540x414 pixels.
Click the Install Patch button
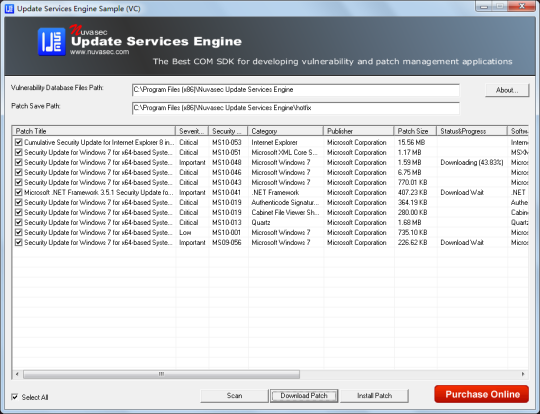click(x=374, y=395)
